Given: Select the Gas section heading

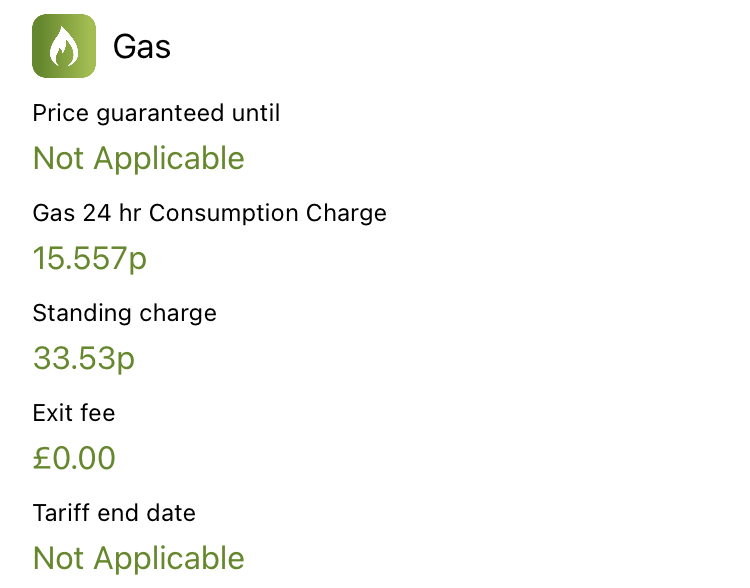Looking at the screenshot, I should (142, 47).
